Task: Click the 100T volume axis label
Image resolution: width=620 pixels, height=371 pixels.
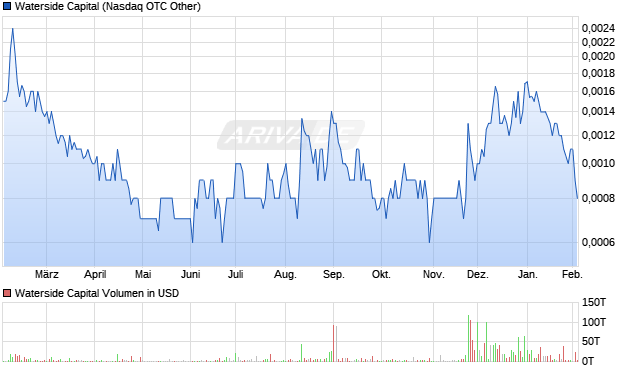Action: point(594,322)
